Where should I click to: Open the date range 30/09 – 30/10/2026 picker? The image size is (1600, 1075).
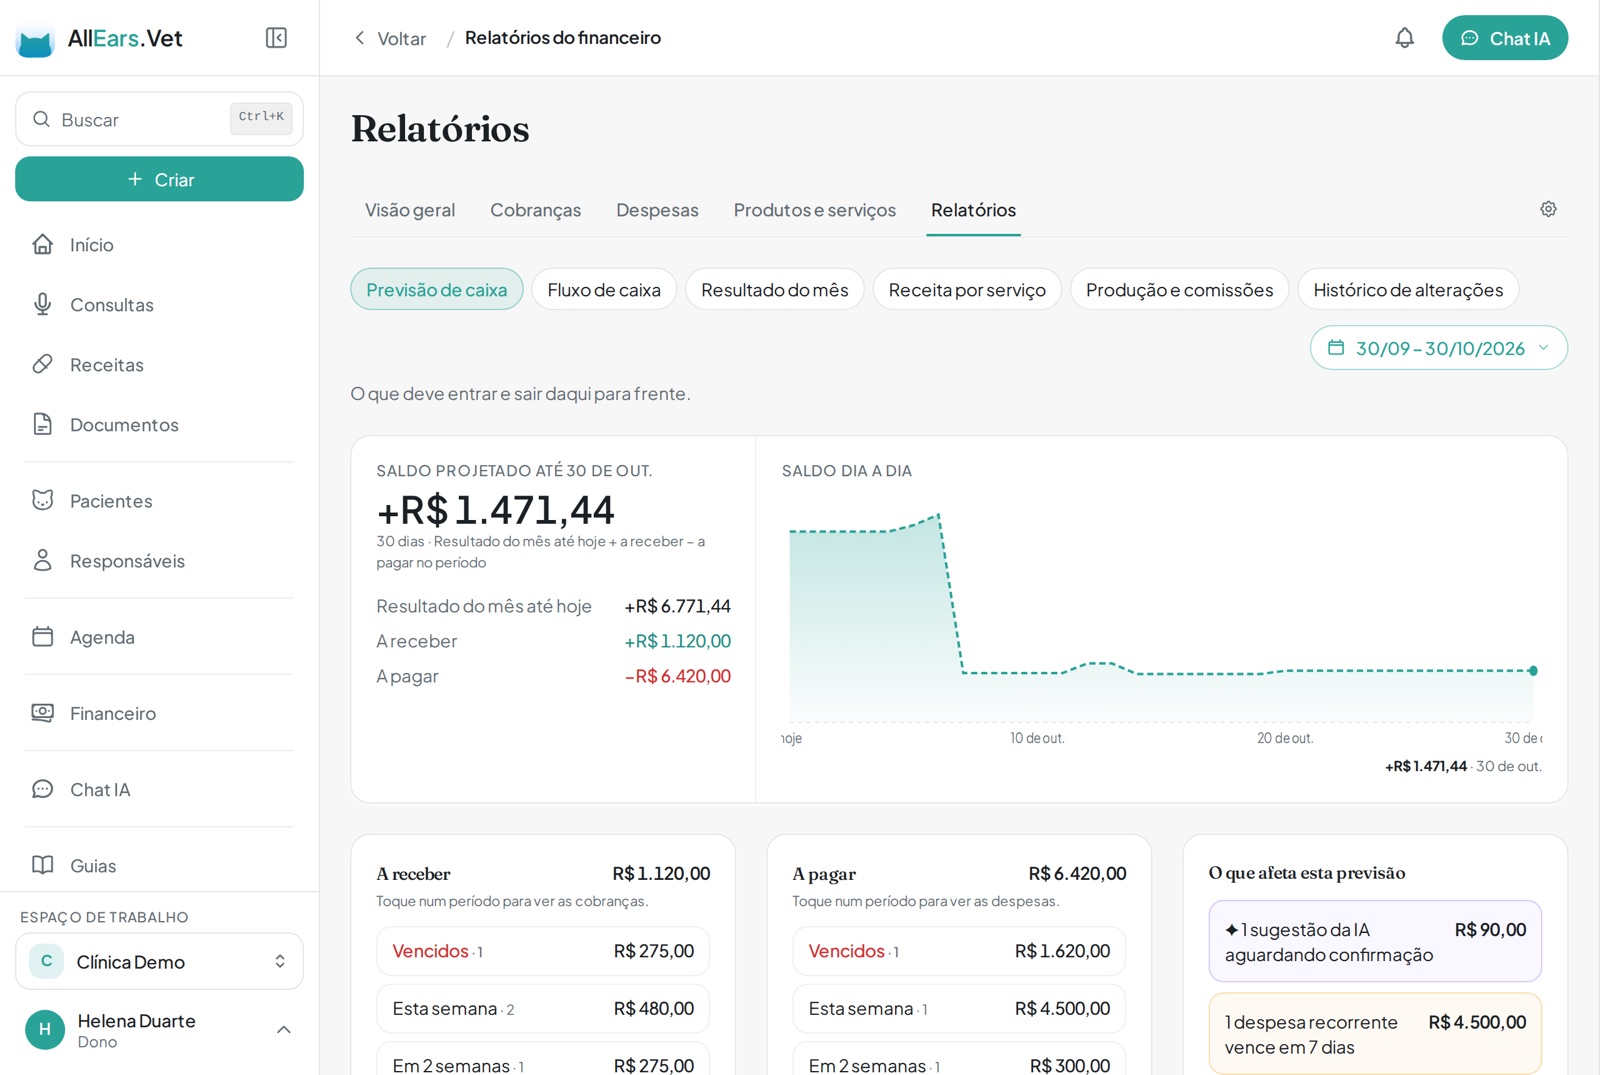pos(1439,348)
